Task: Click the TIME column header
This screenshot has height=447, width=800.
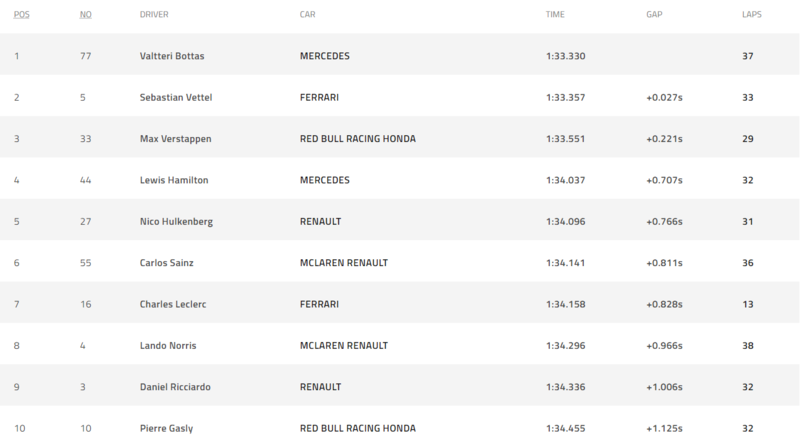Action: (555, 14)
